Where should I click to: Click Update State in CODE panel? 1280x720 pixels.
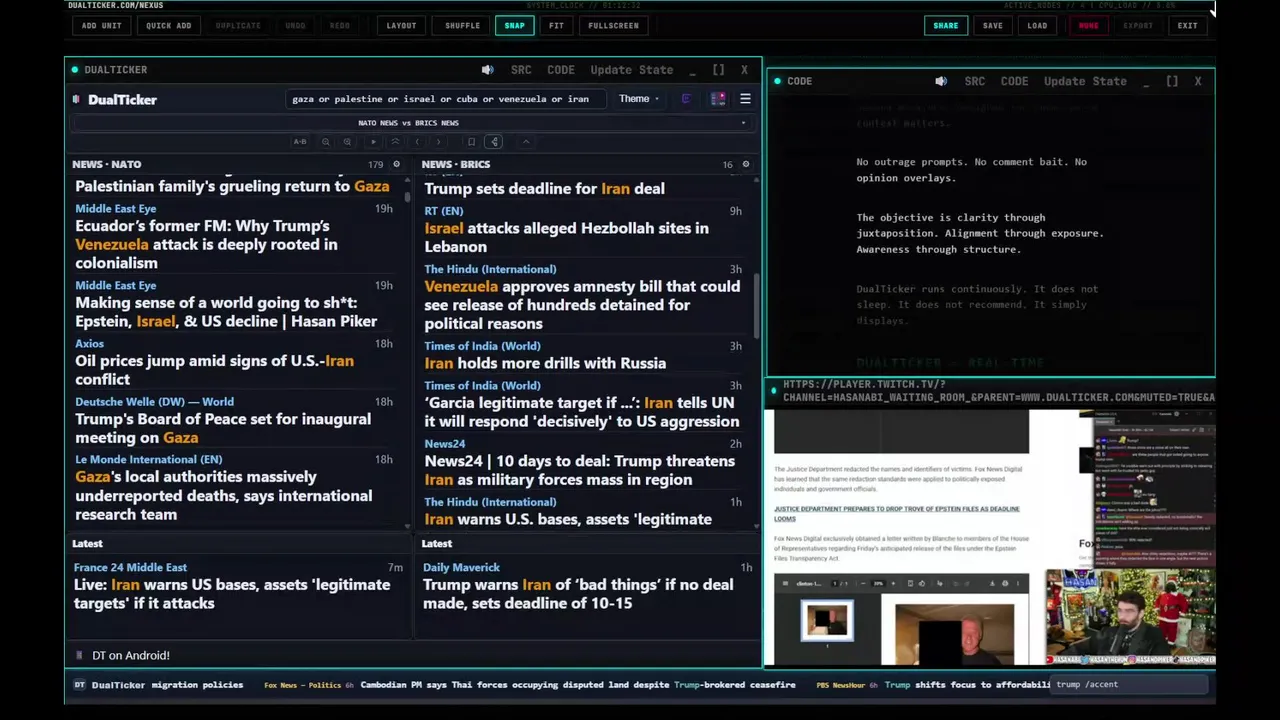point(1085,81)
